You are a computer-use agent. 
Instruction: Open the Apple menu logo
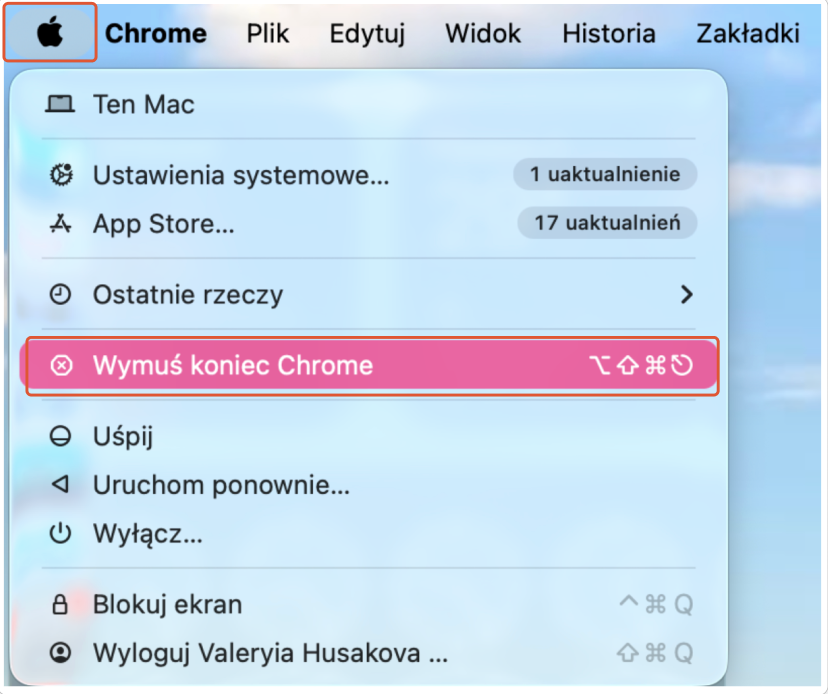coord(50,33)
